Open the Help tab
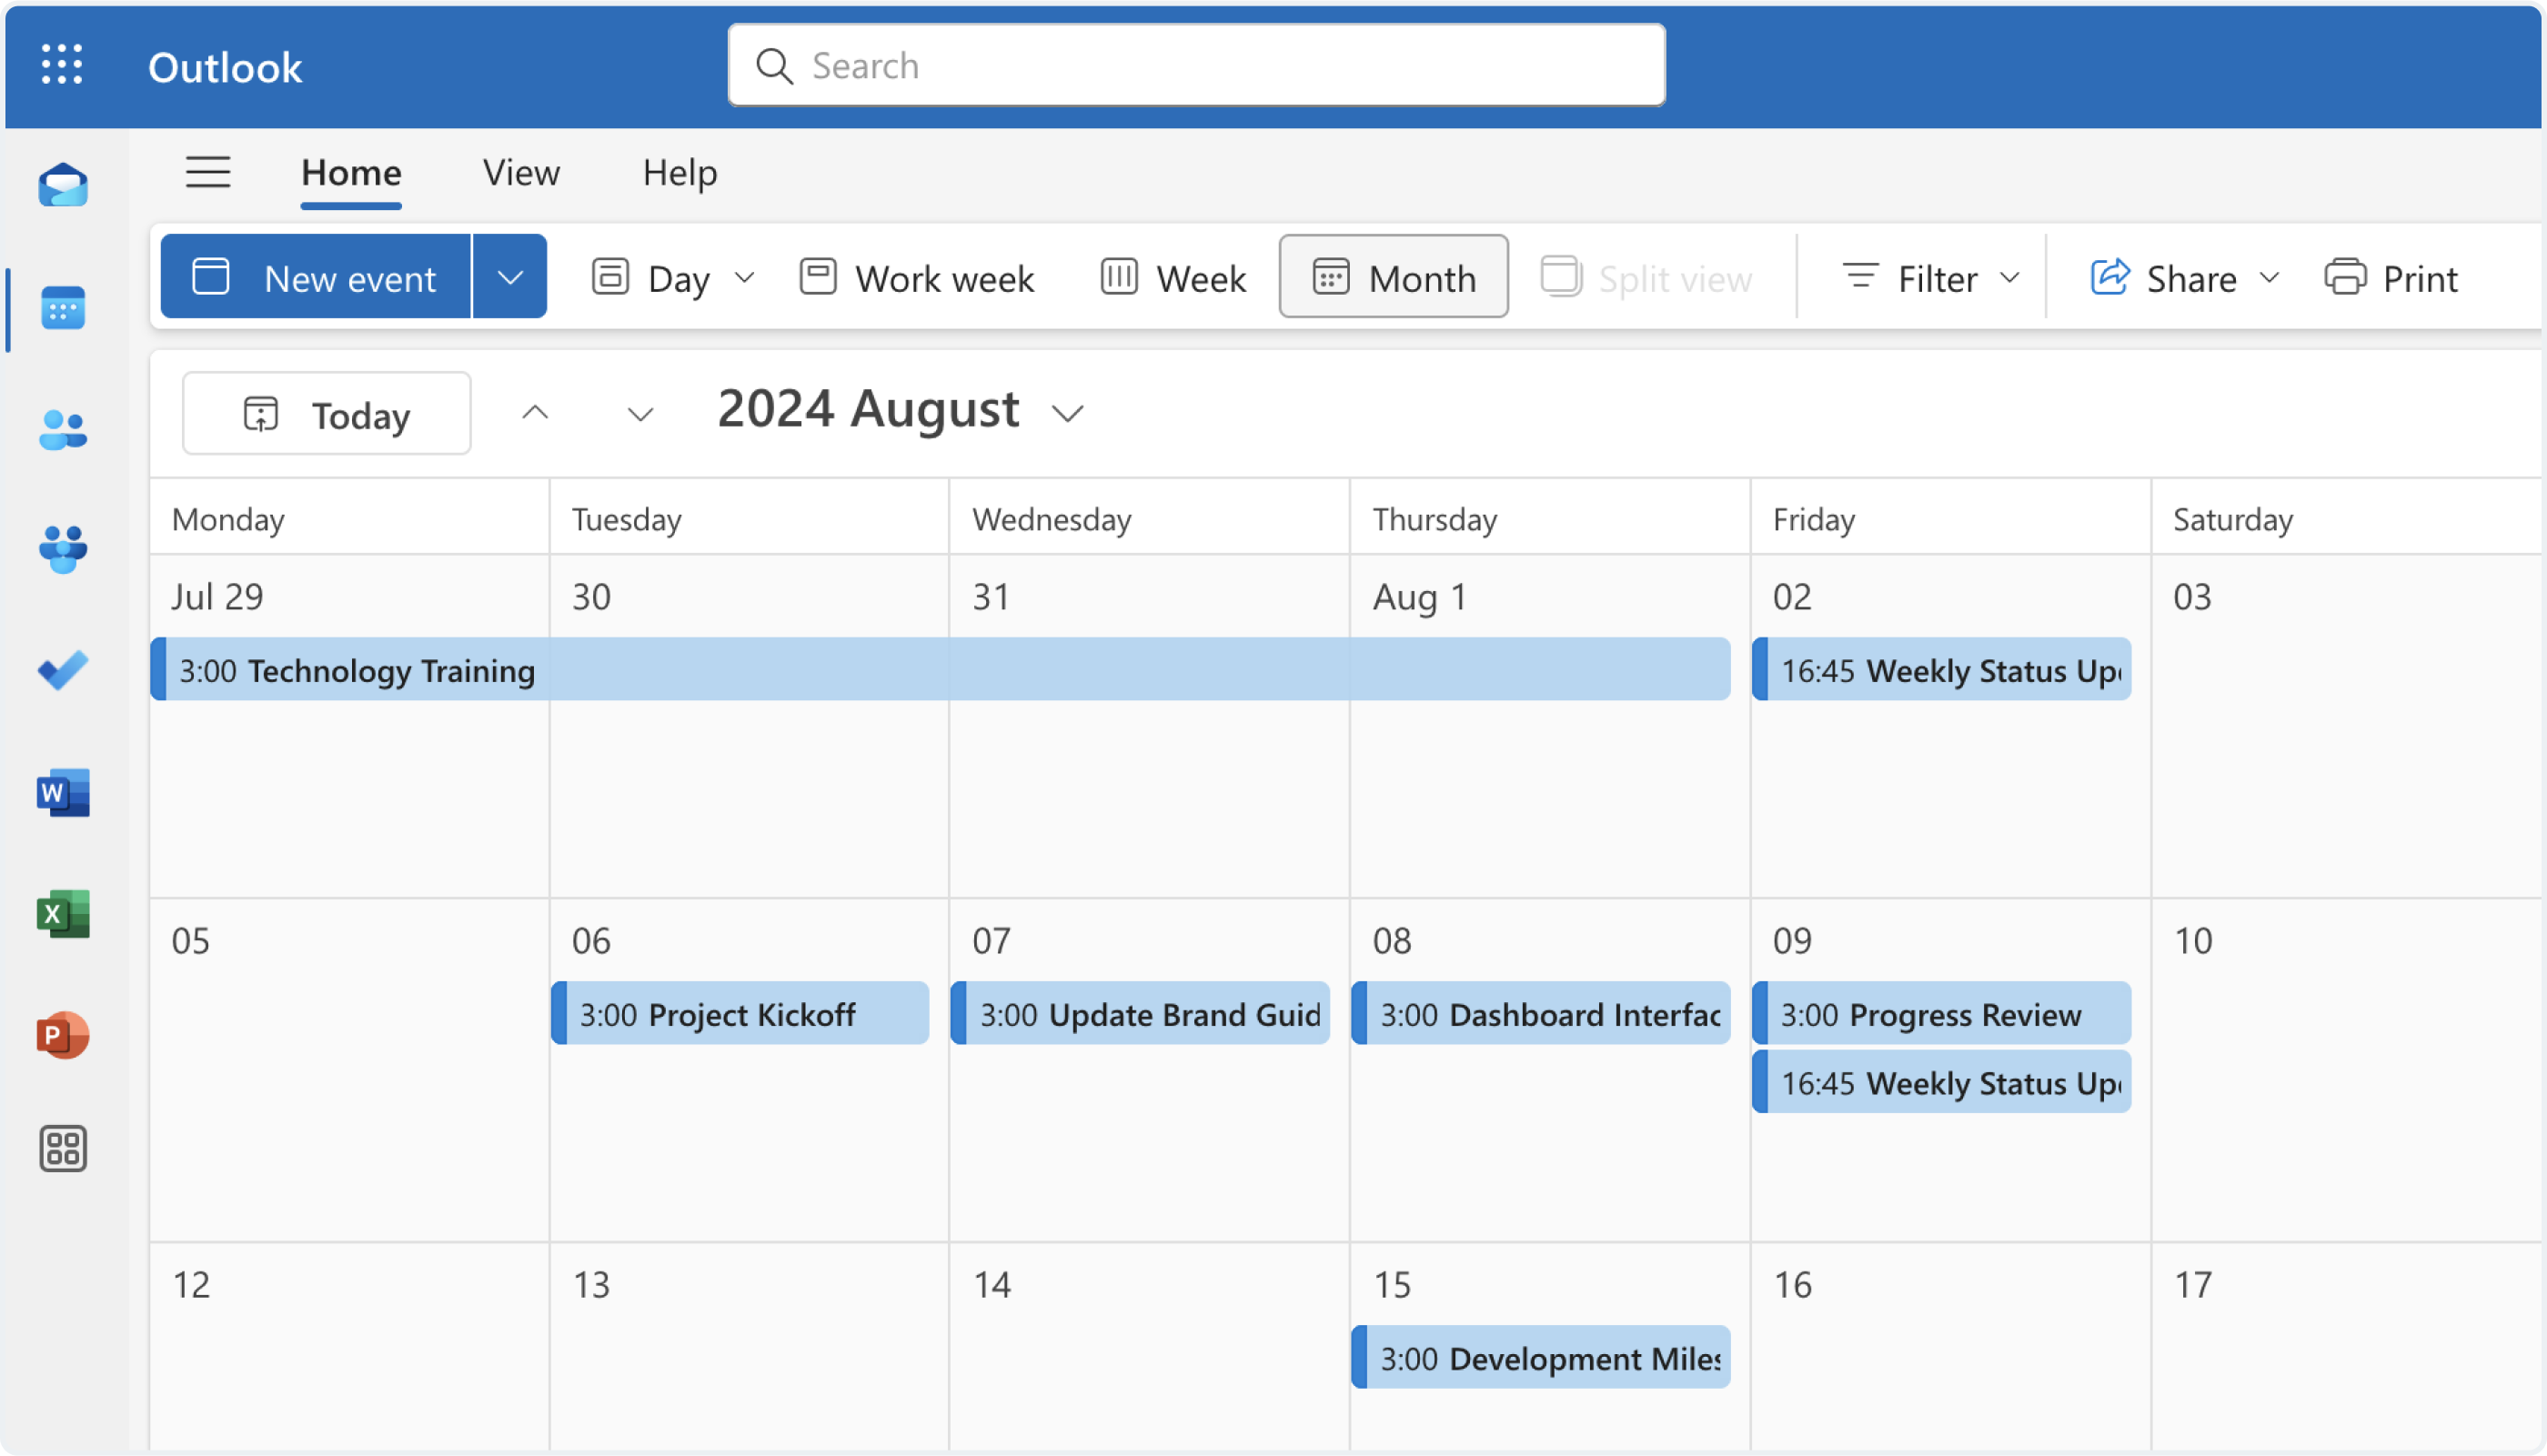 (680, 172)
